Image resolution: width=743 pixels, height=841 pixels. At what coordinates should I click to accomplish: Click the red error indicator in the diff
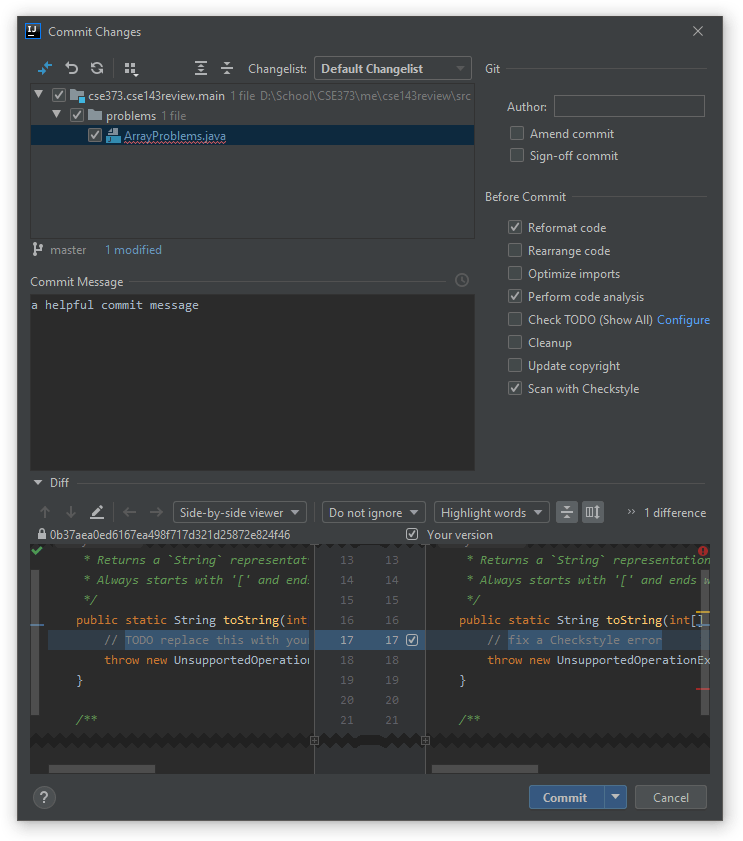[x=703, y=551]
